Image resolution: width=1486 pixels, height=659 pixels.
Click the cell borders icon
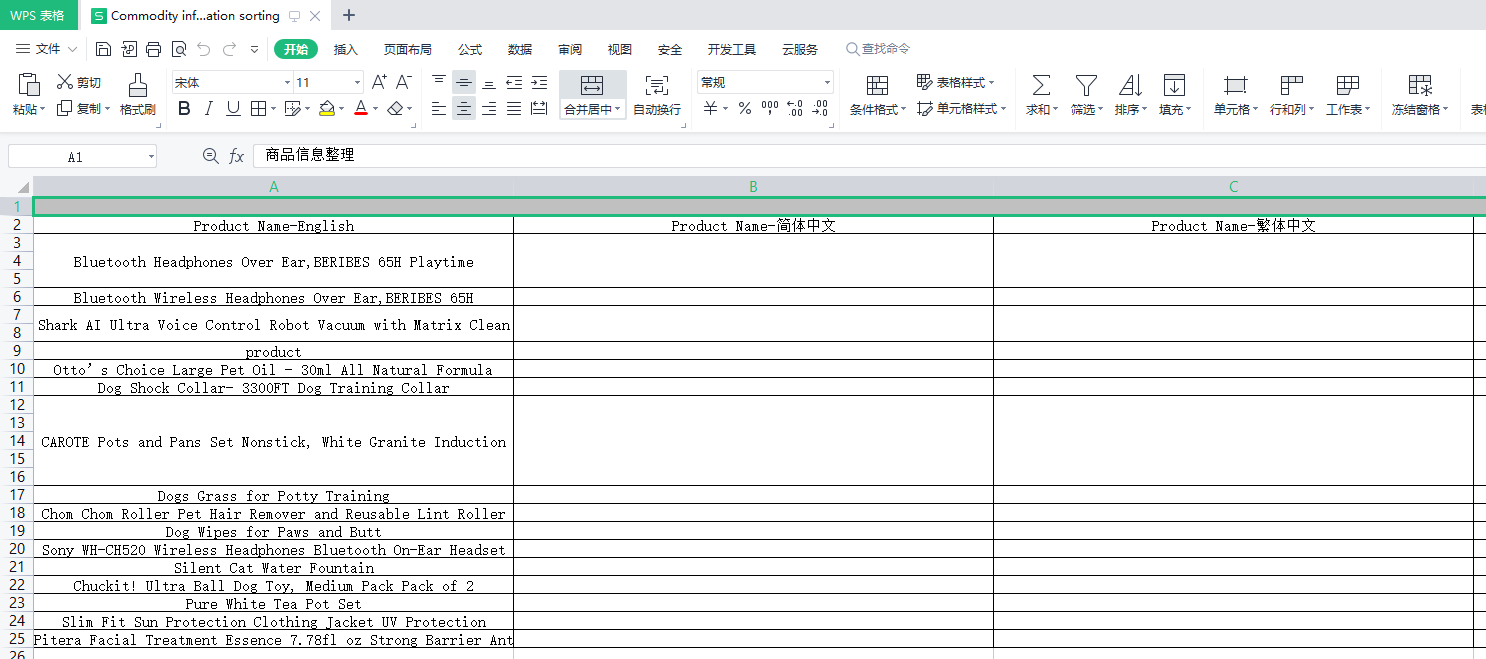click(258, 109)
